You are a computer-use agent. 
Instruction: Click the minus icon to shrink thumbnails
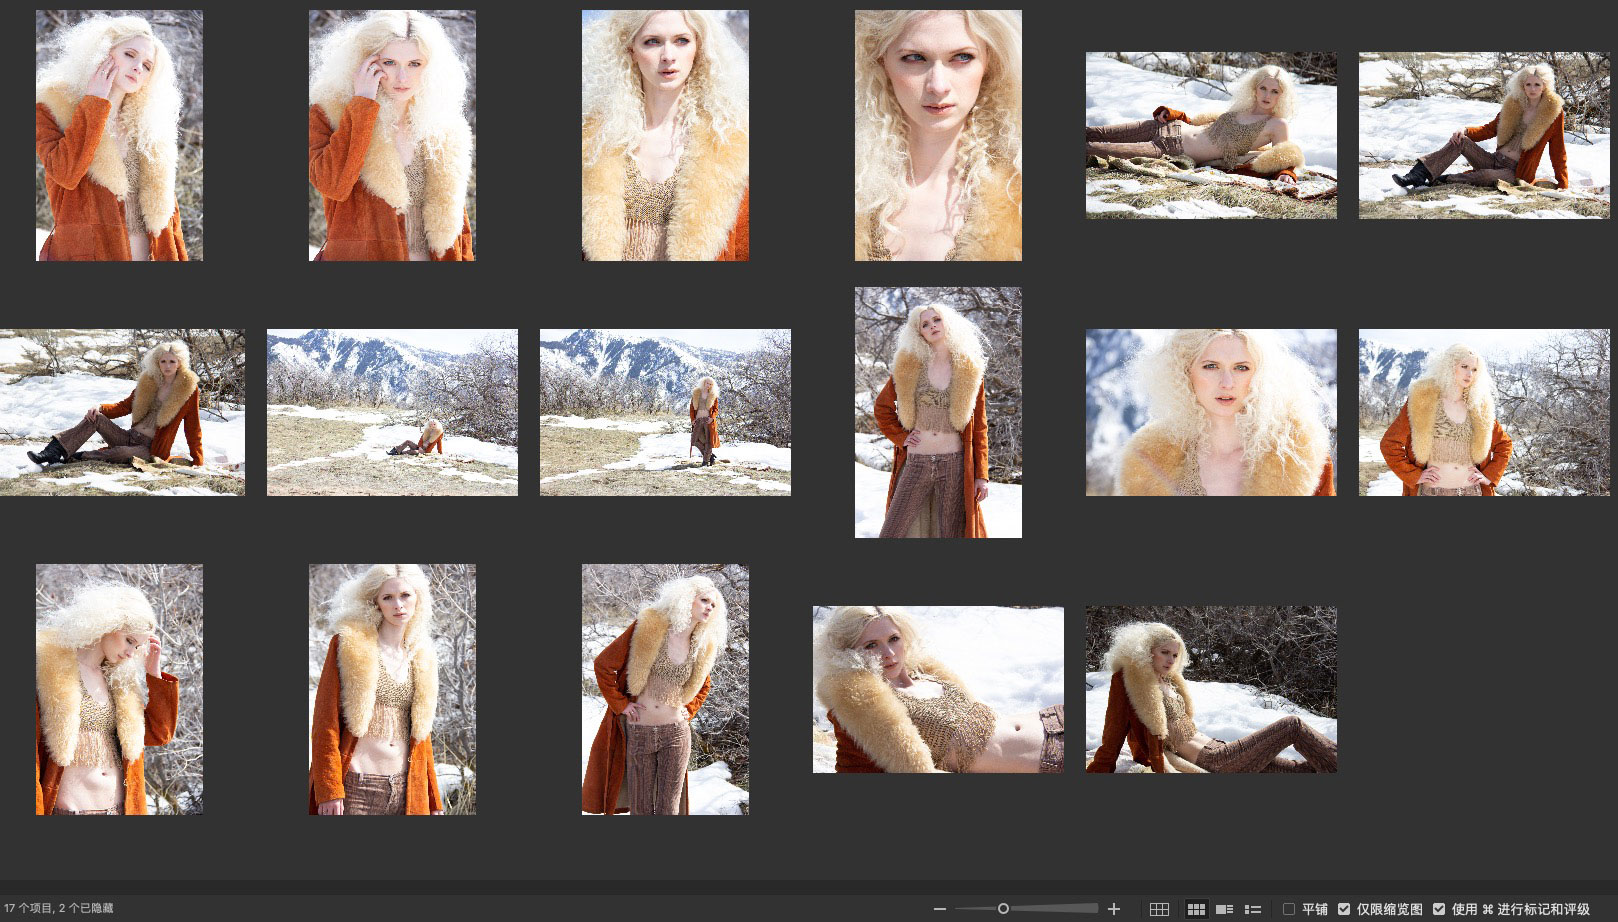(x=939, y=909)
